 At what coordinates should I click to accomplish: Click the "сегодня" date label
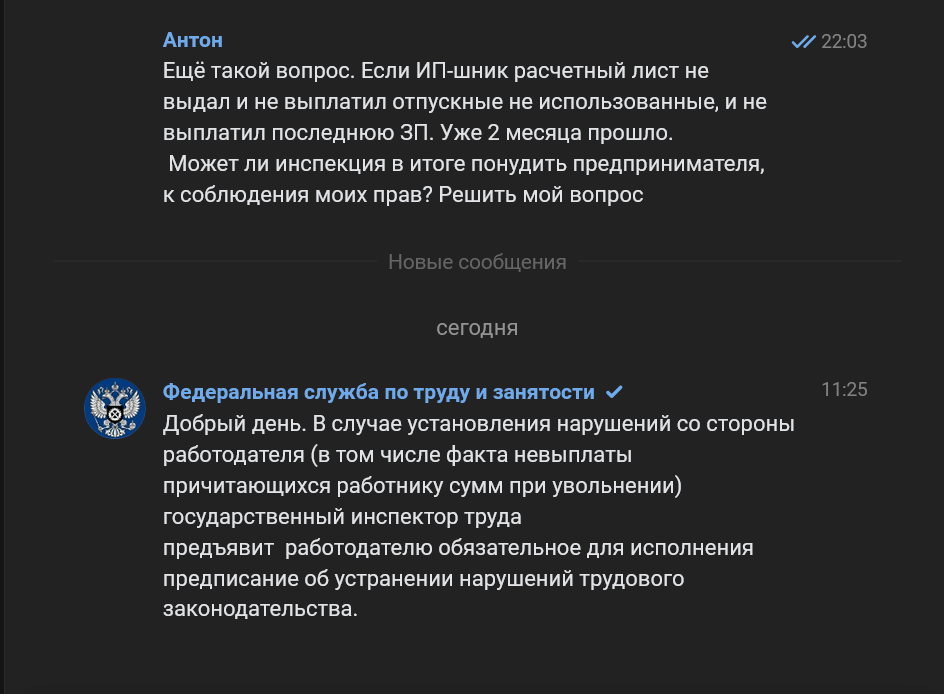477,327
